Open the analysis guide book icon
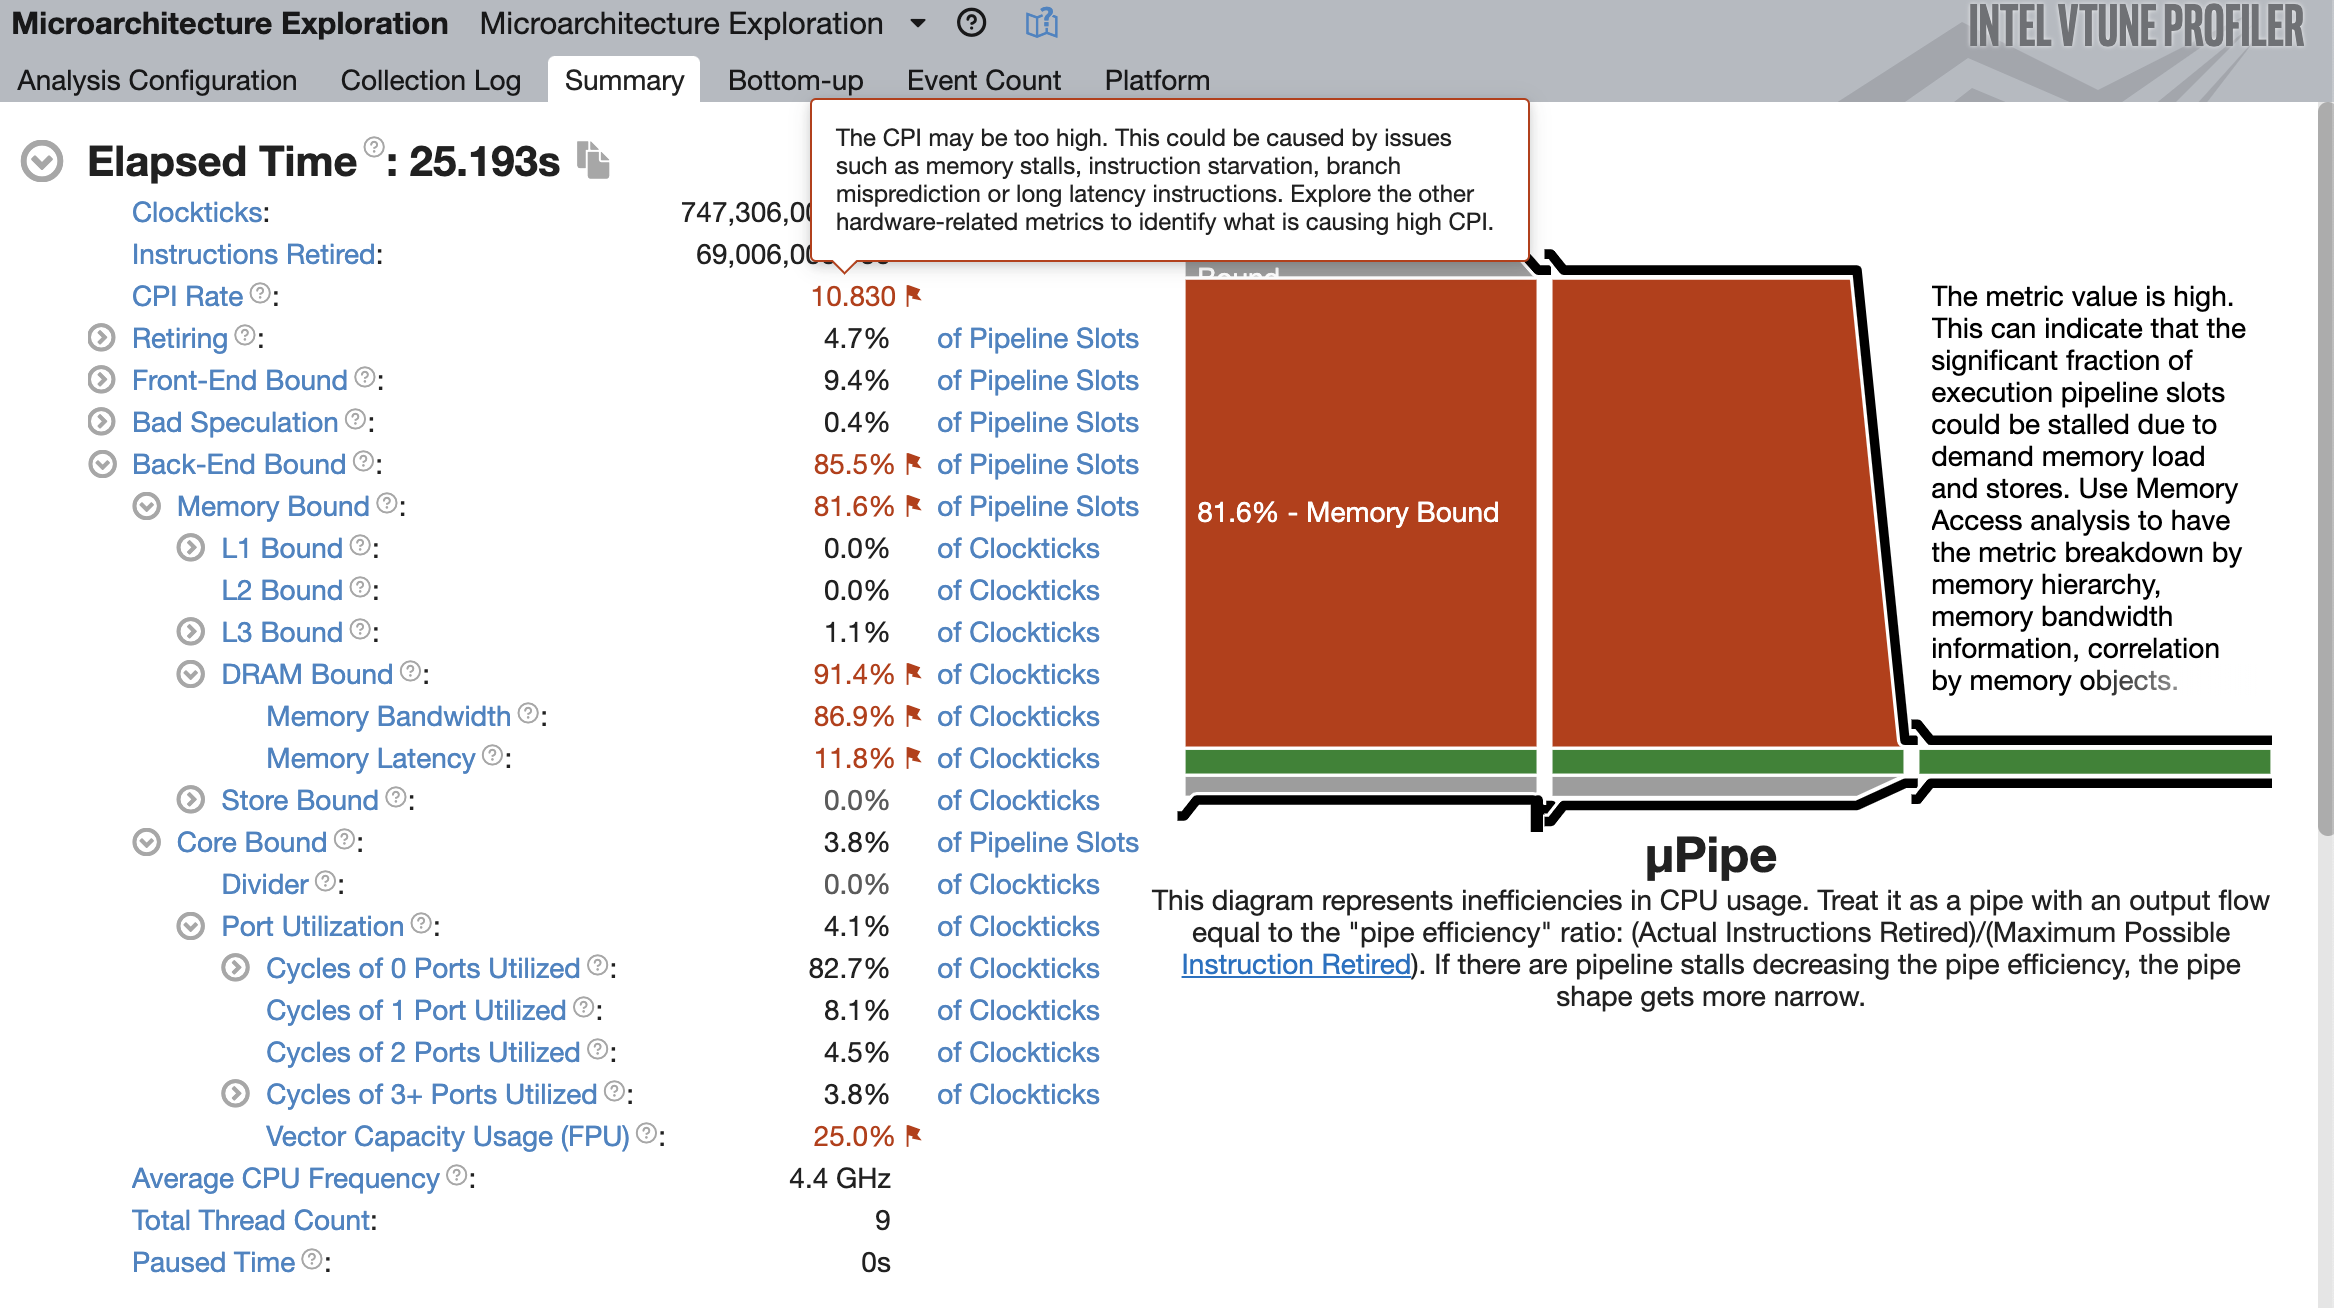The image size is (2334, 1308). pyautogui.click(x=1041, y=23)
